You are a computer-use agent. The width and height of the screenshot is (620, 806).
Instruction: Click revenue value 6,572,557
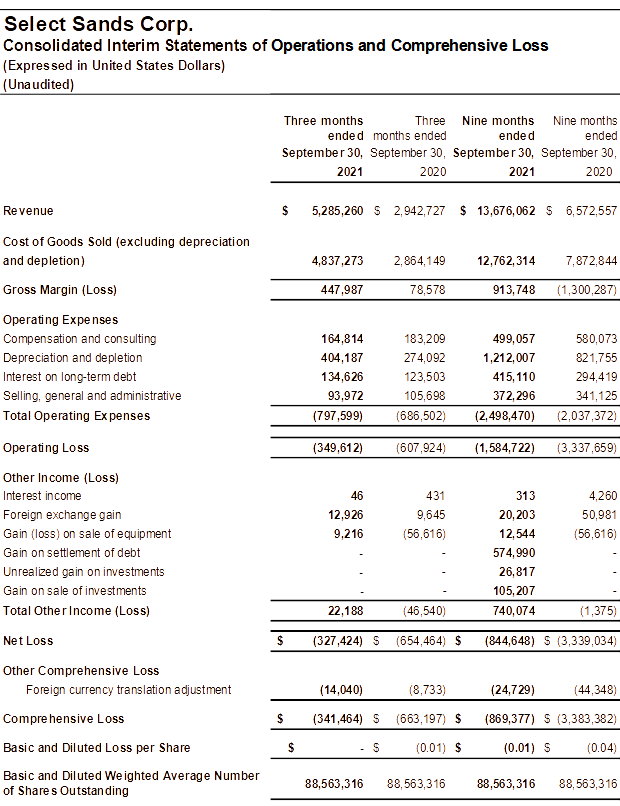pos(591,211)
